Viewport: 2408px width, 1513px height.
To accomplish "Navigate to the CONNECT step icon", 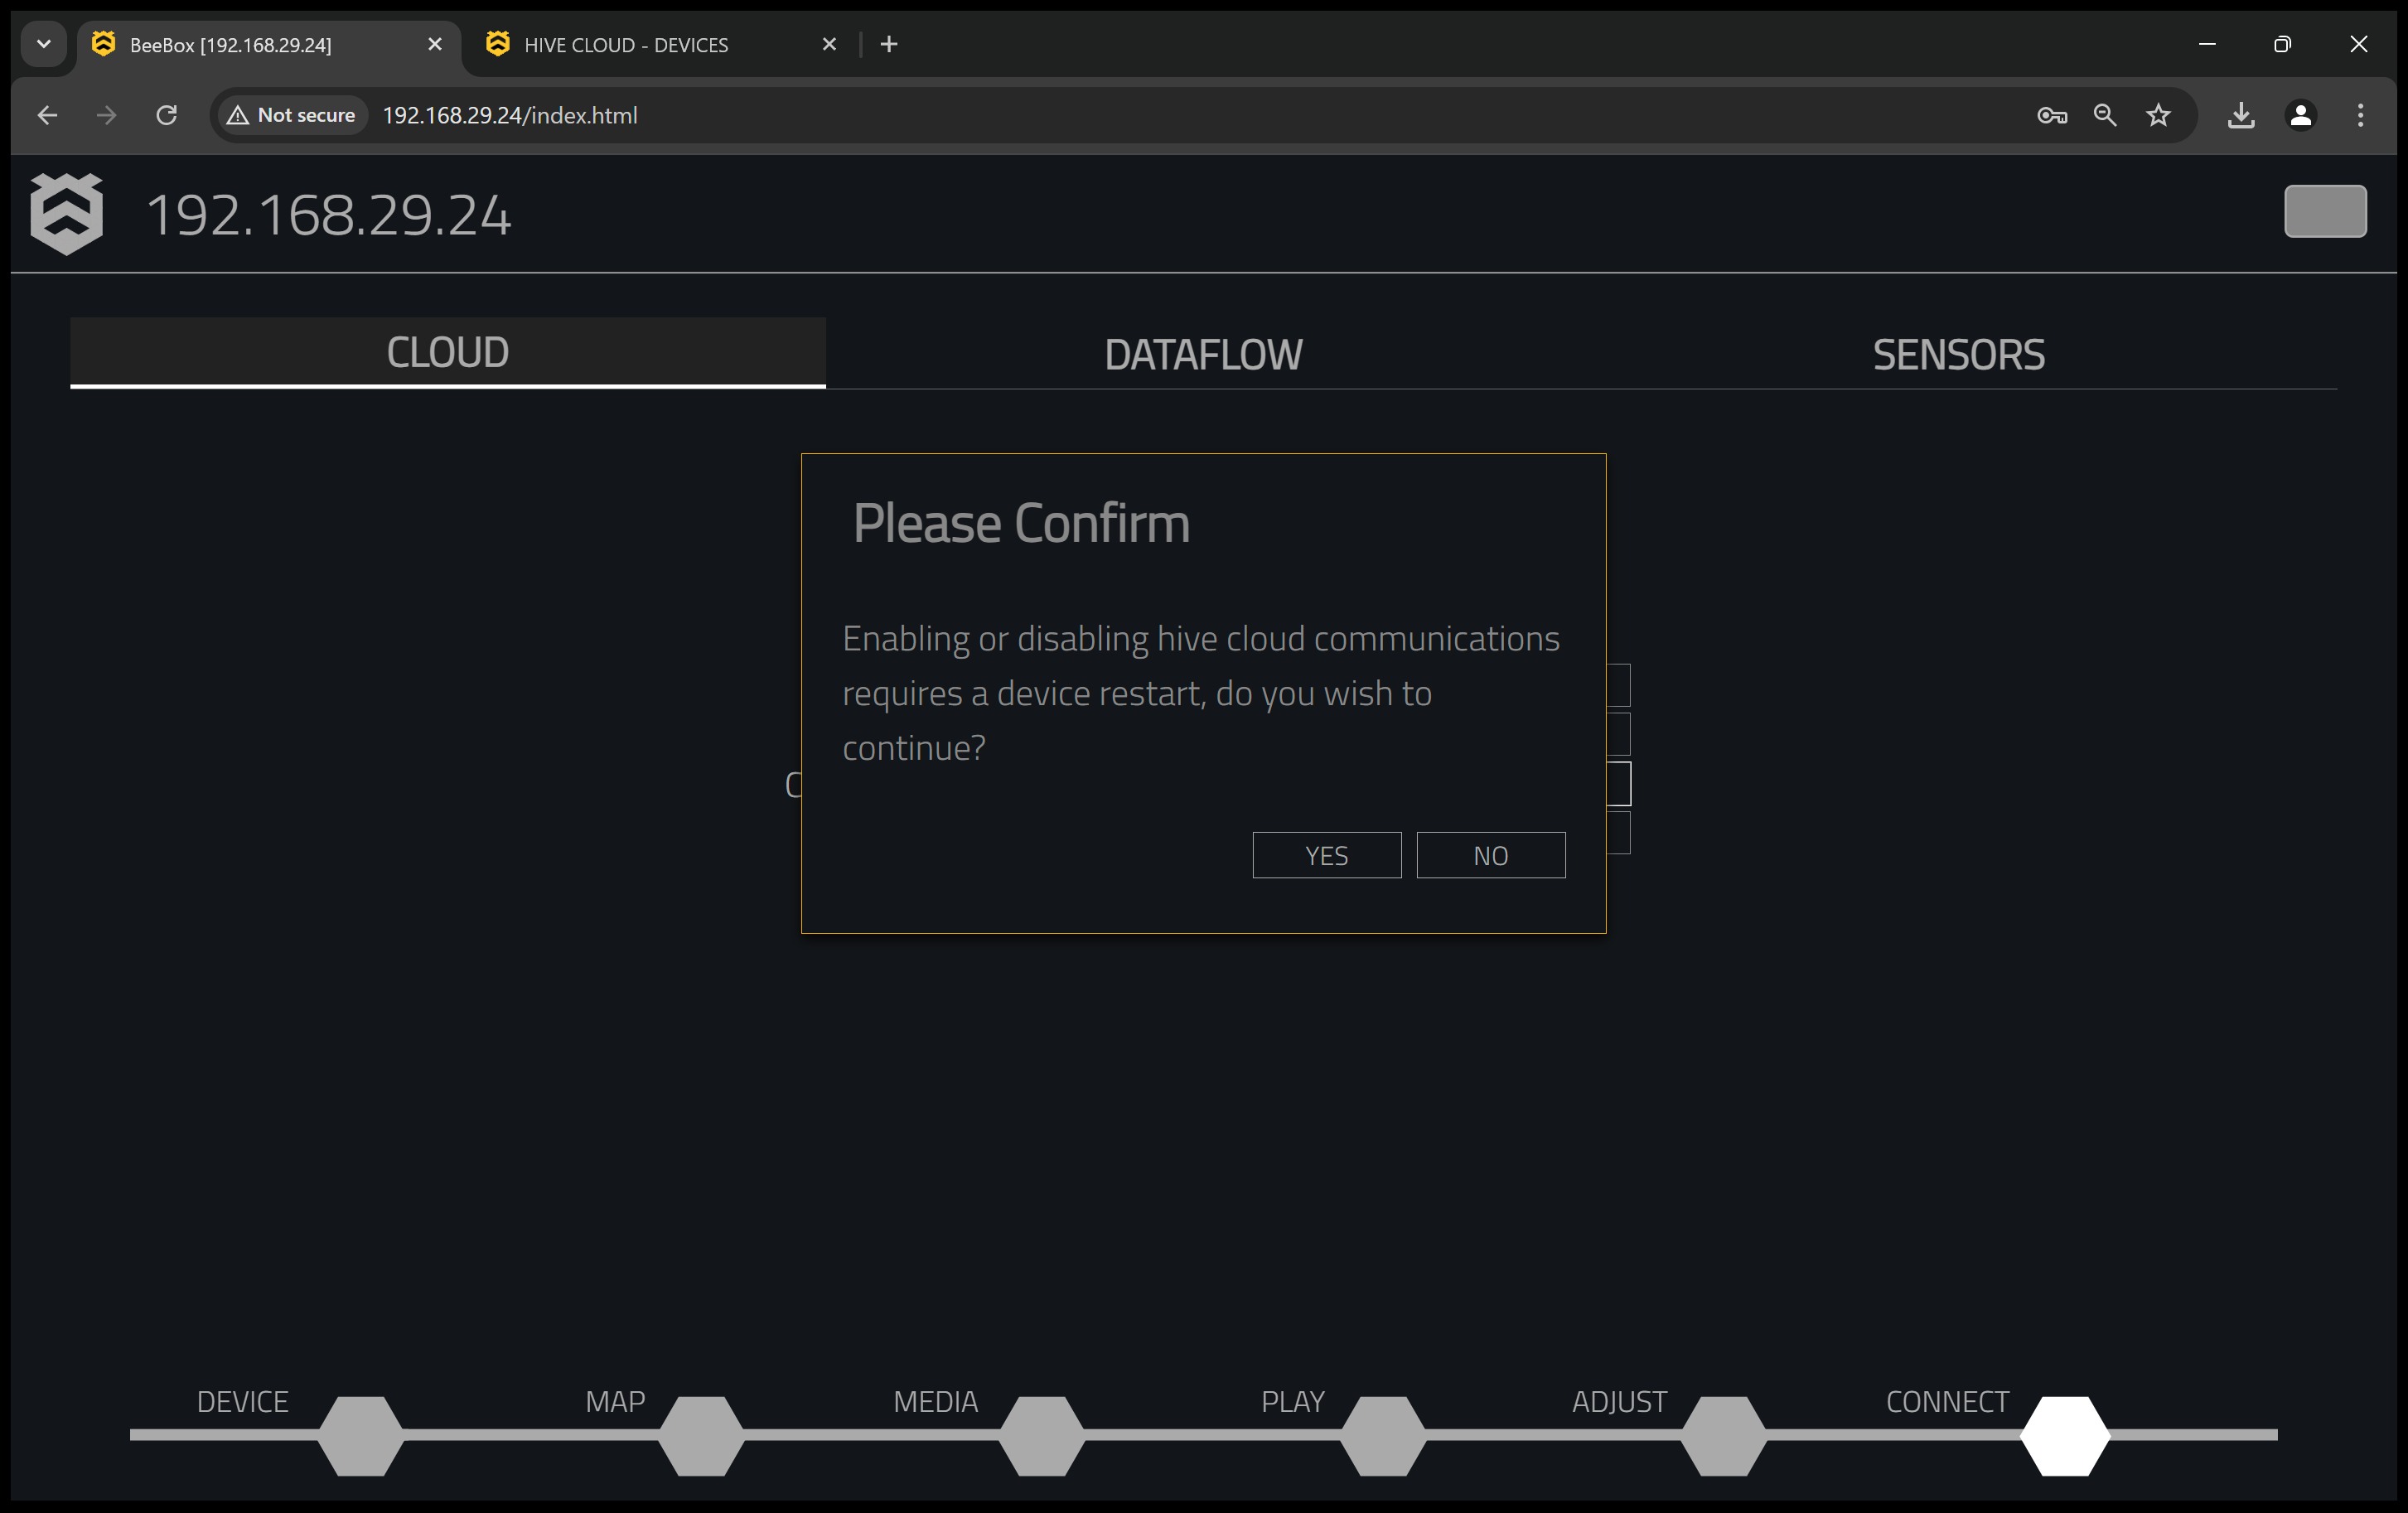I will click(2063, 1431).
